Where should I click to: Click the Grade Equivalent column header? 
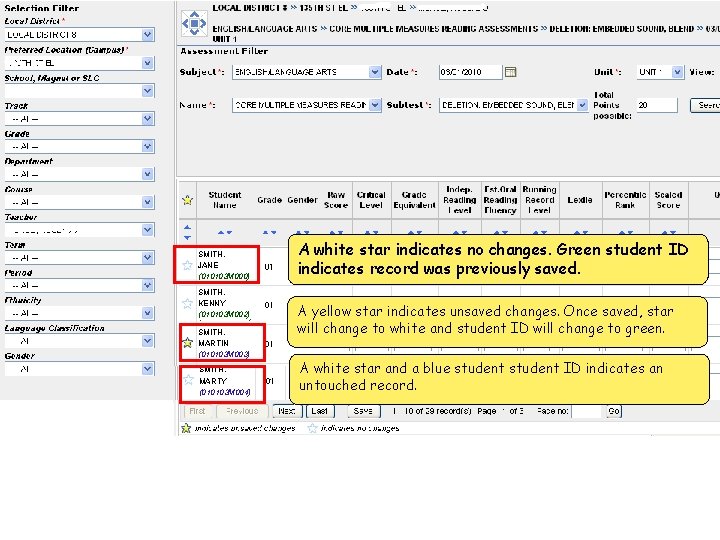[414, 200]
